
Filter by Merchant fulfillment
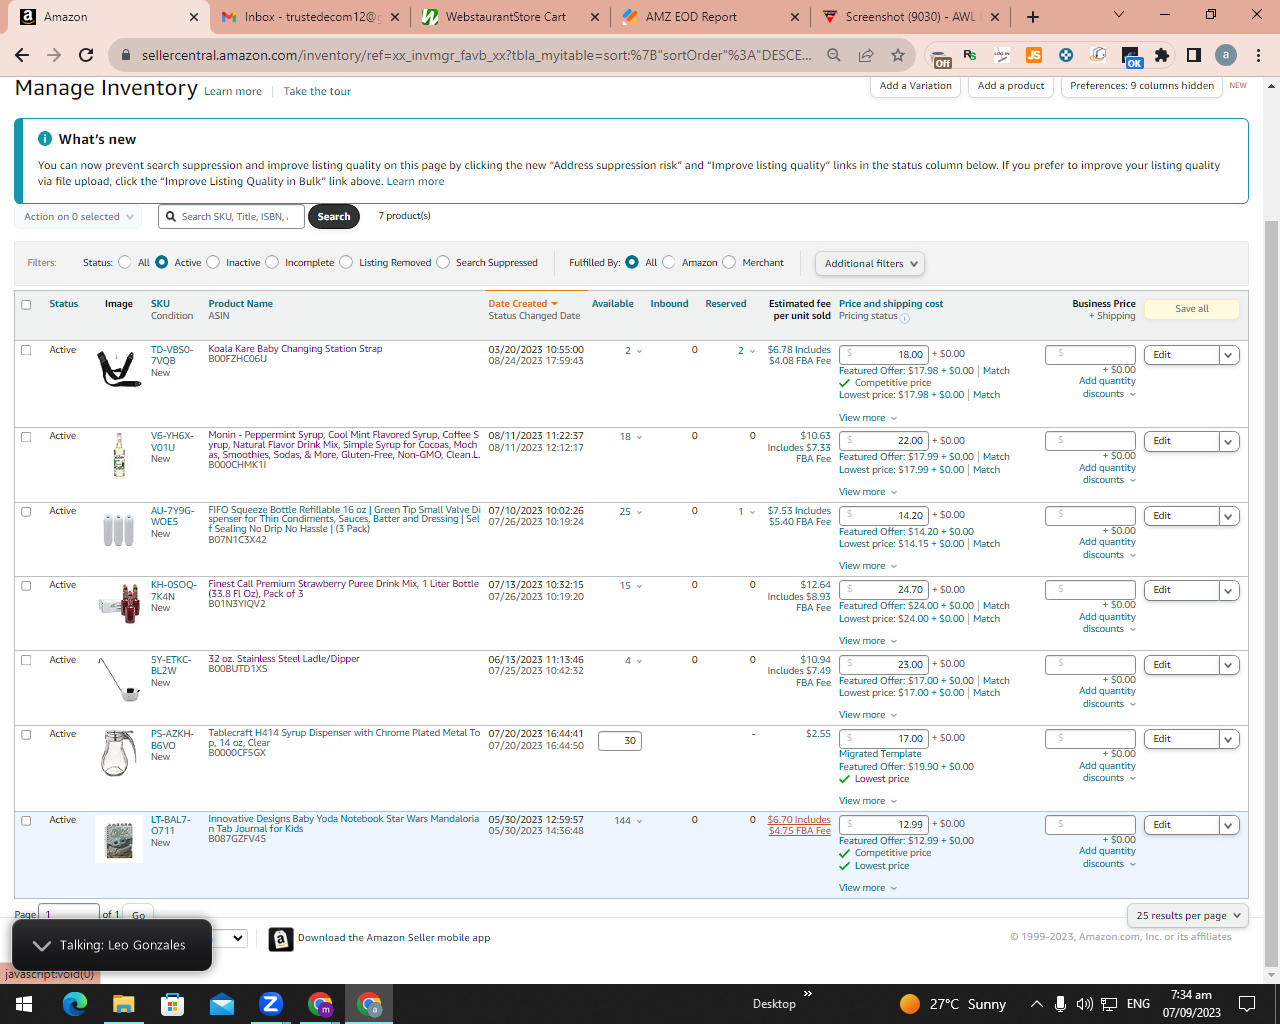tap(729, 262)
